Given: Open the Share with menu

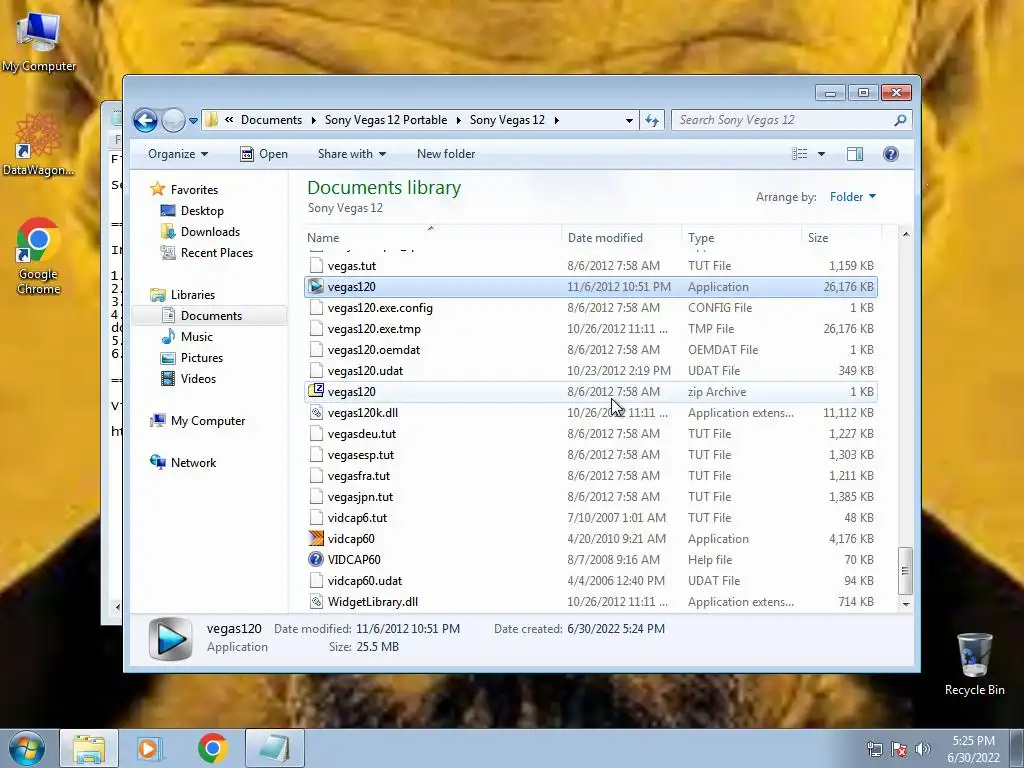Looking at the screenshot, I should (x=351, y=154).
